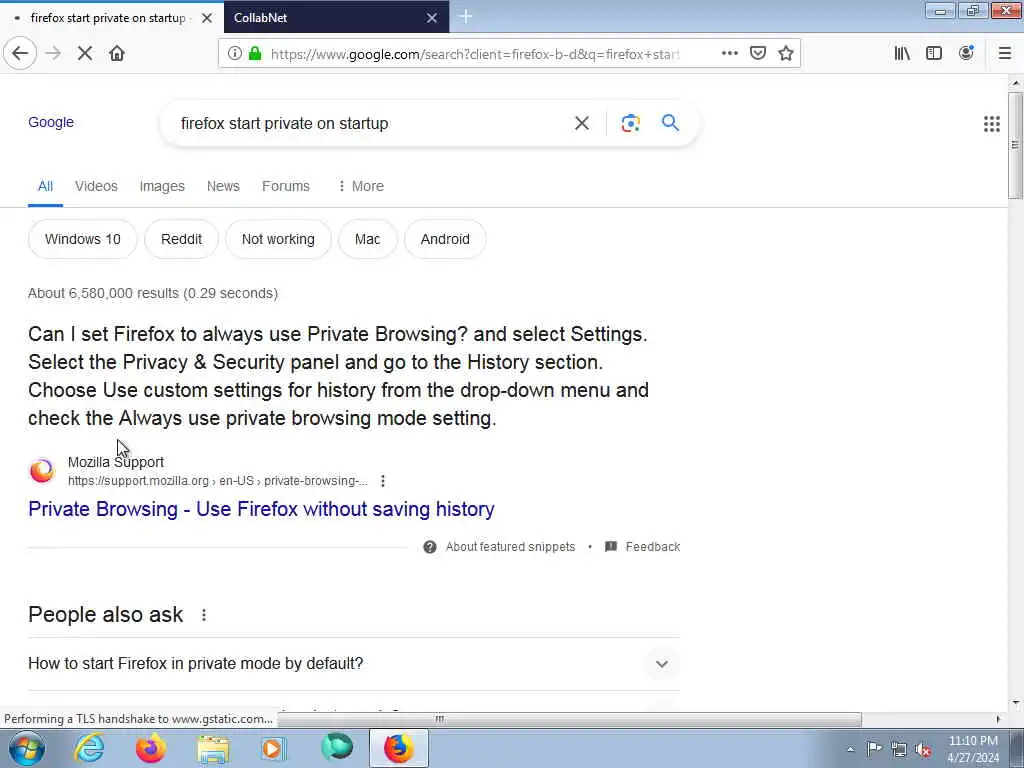Click the muted volume tray icon
The width and height of the screenshot is (1024, 768).
click(x=923, y=749)
